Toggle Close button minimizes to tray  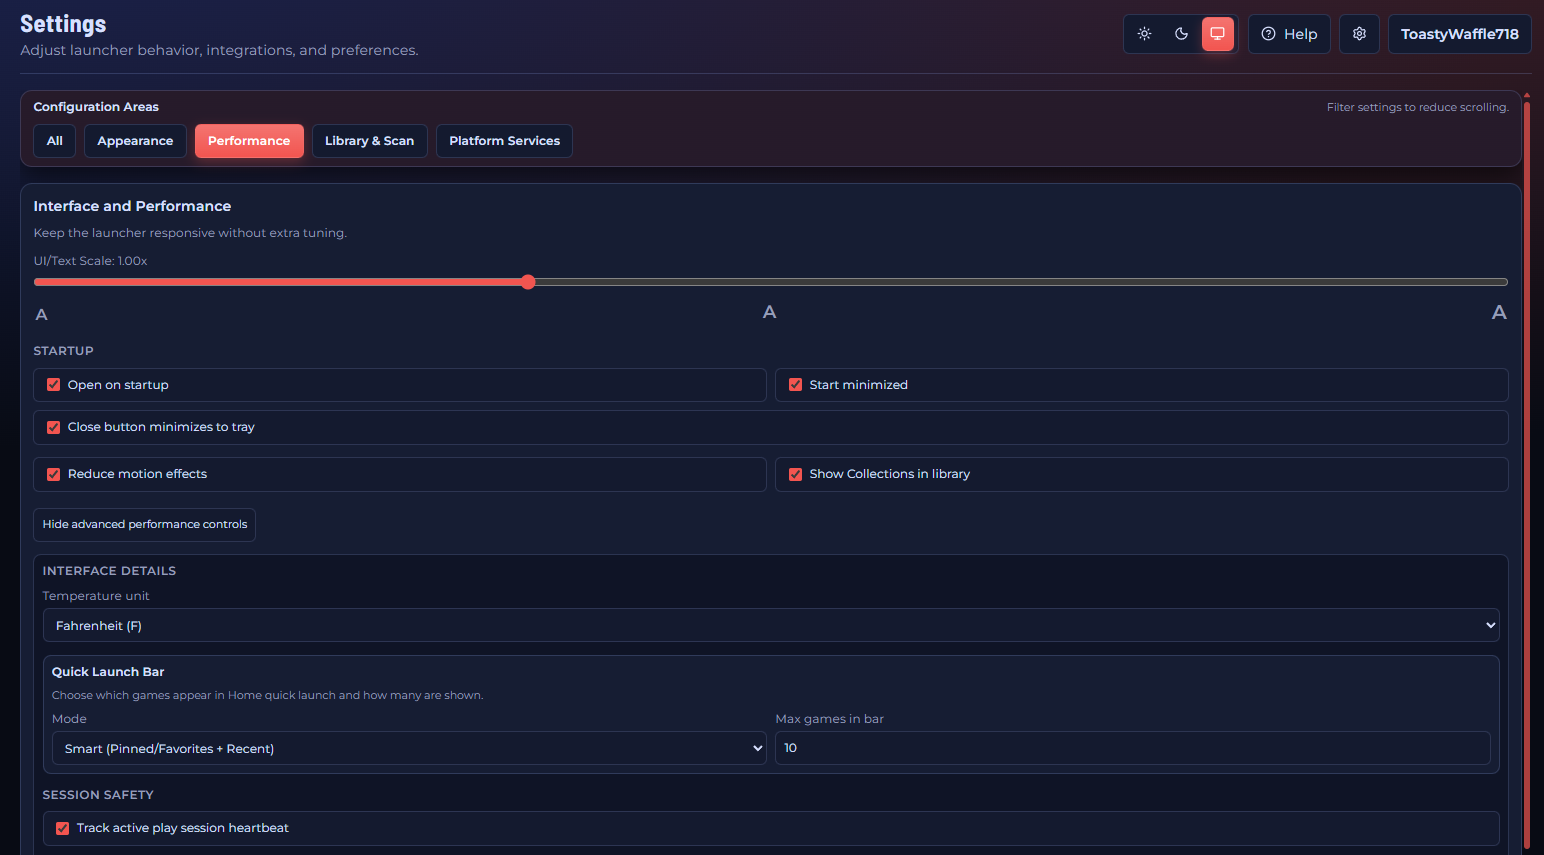click(54, 427)
